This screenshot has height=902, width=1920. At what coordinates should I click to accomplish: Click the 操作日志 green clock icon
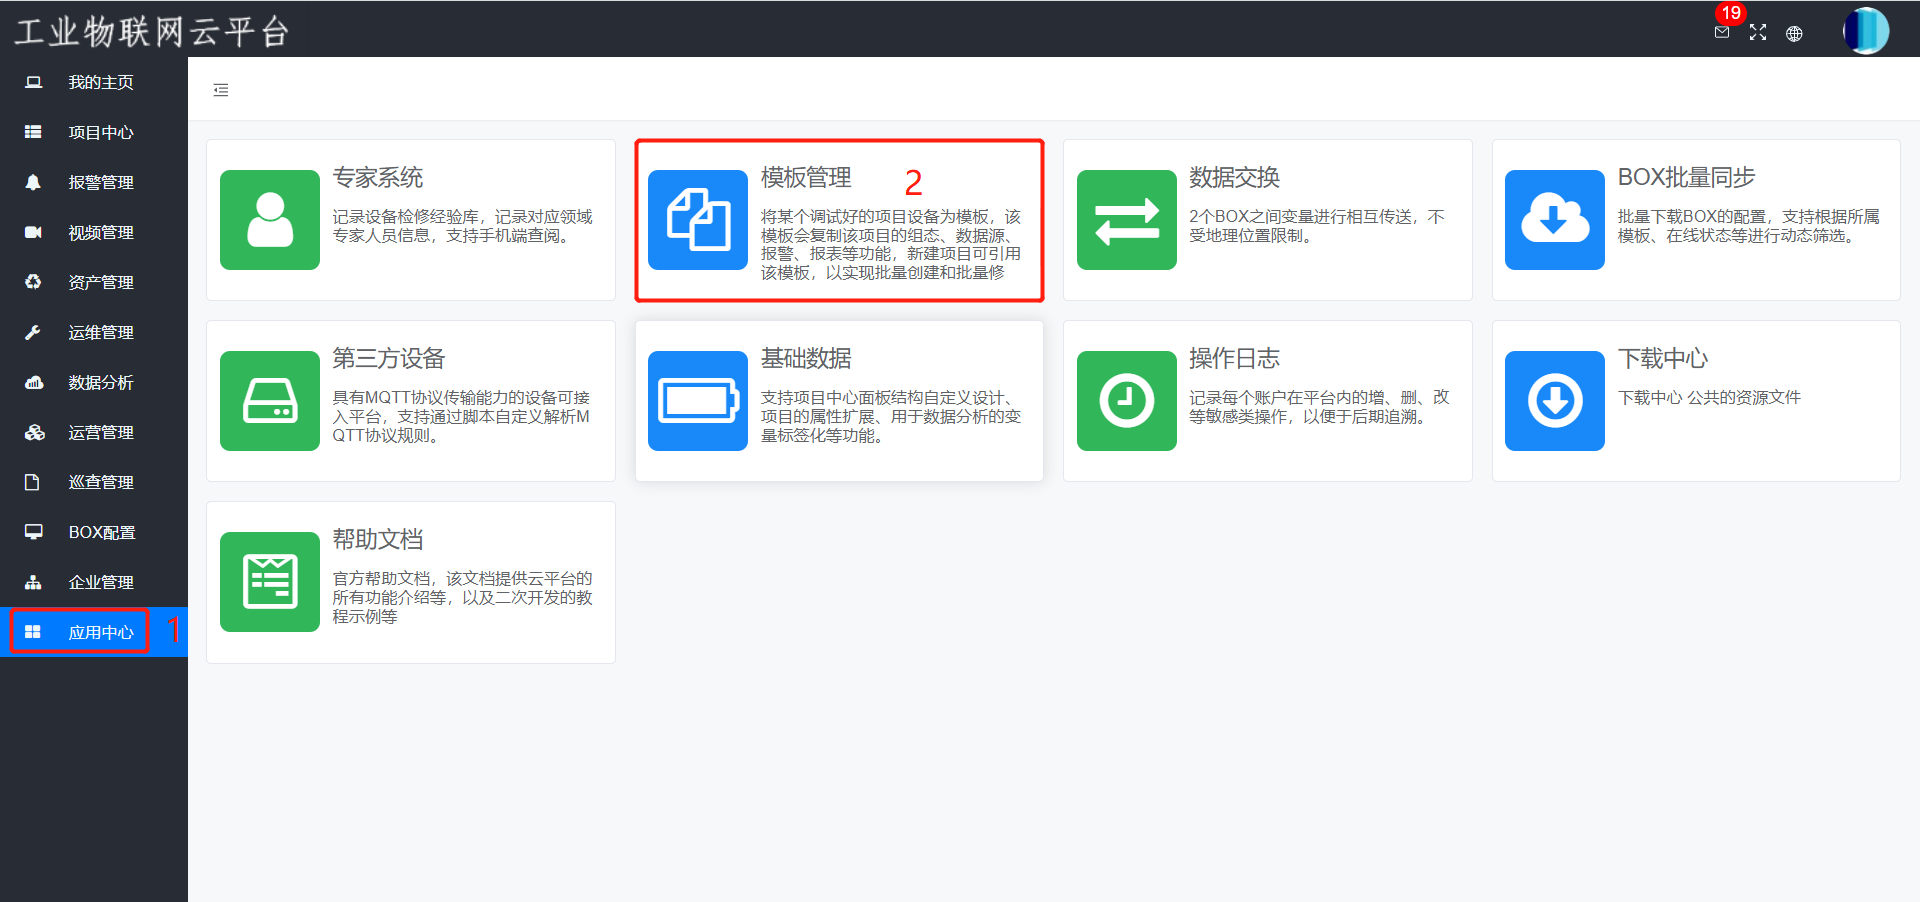click(x=1127, y=401)
